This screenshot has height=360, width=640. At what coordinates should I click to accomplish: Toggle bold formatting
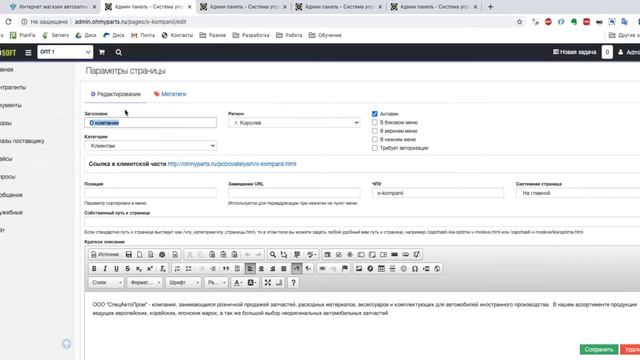94,269
